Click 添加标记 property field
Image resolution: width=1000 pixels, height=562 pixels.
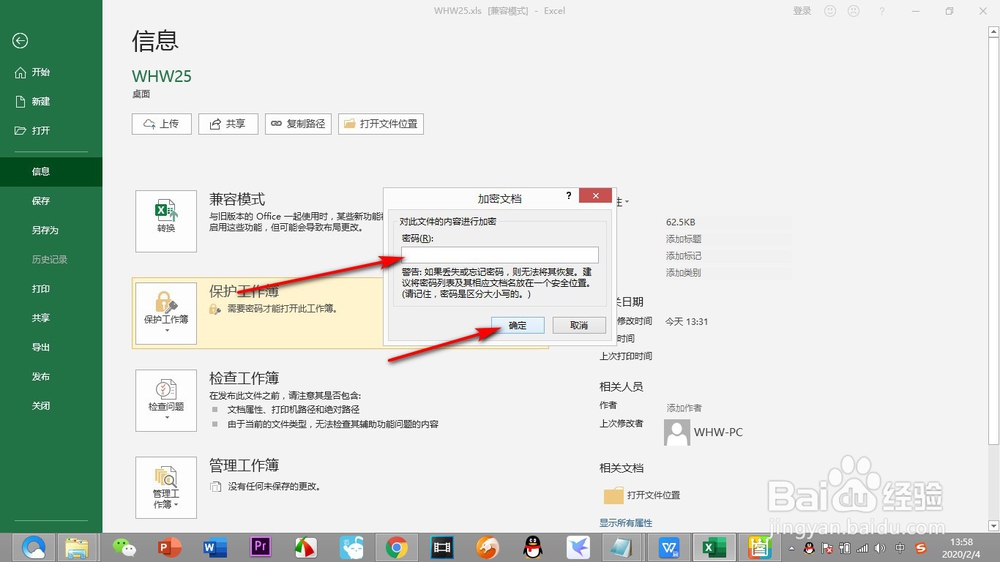[684, 256]
